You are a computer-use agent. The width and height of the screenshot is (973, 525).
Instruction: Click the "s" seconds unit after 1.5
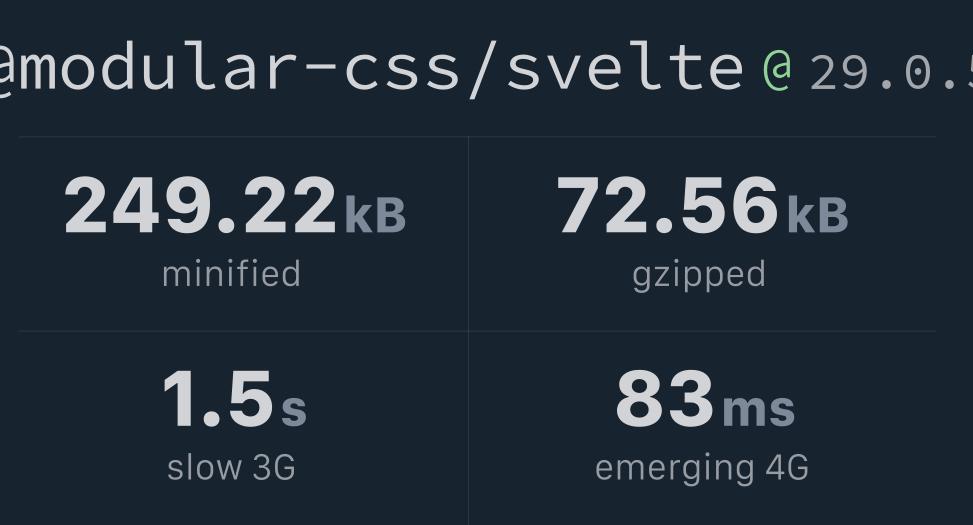tap(294, 409)
